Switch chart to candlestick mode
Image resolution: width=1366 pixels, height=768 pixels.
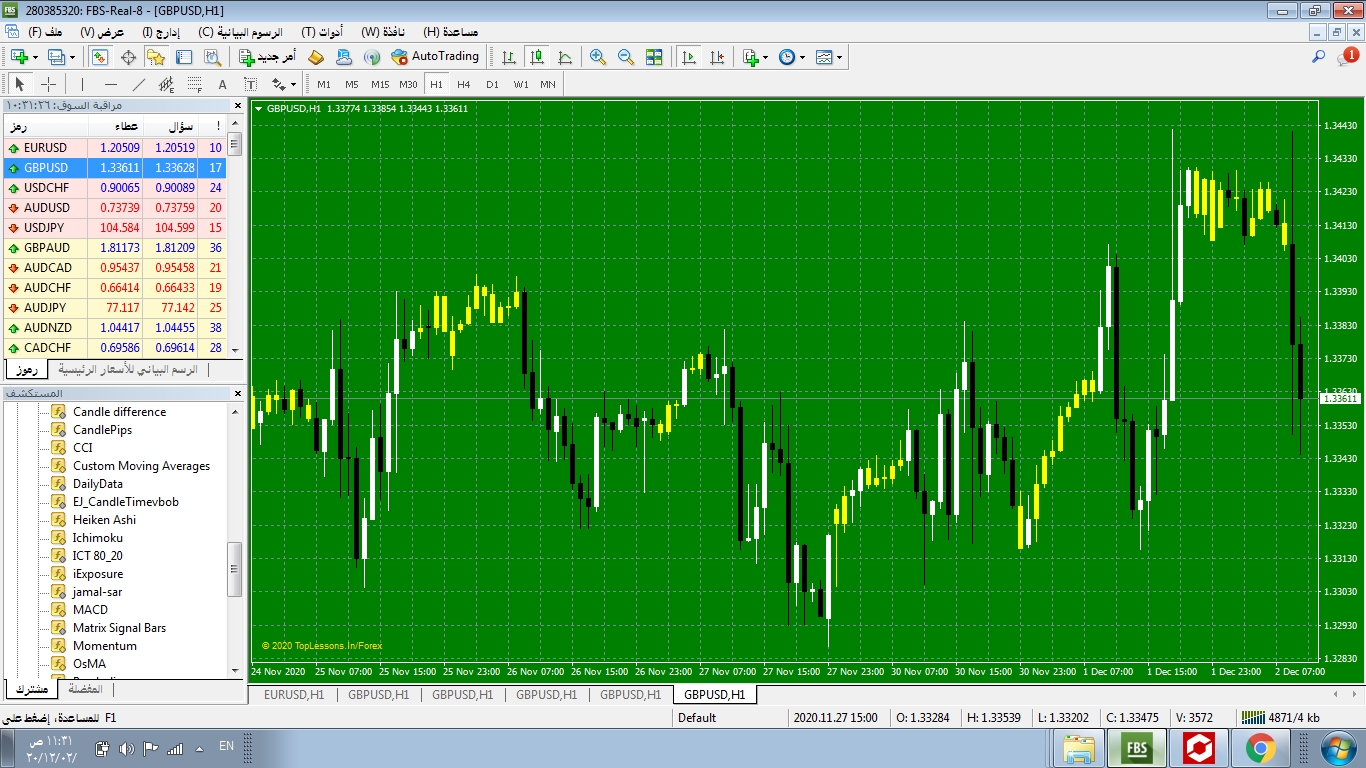click(x=537, y=57)
